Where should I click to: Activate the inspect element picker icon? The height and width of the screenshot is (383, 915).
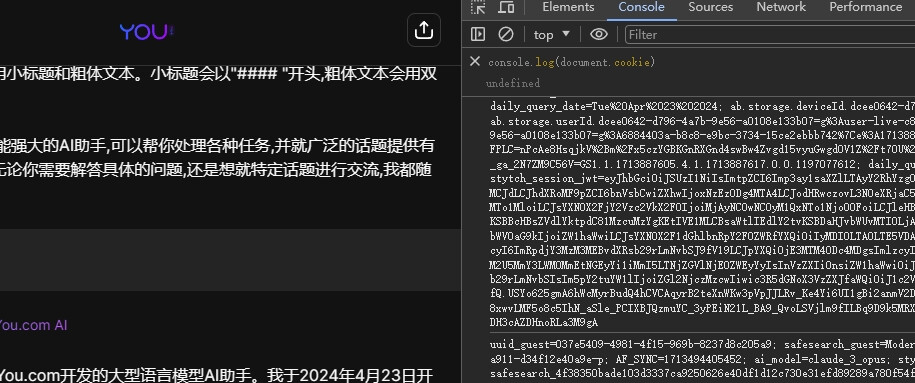479,7
